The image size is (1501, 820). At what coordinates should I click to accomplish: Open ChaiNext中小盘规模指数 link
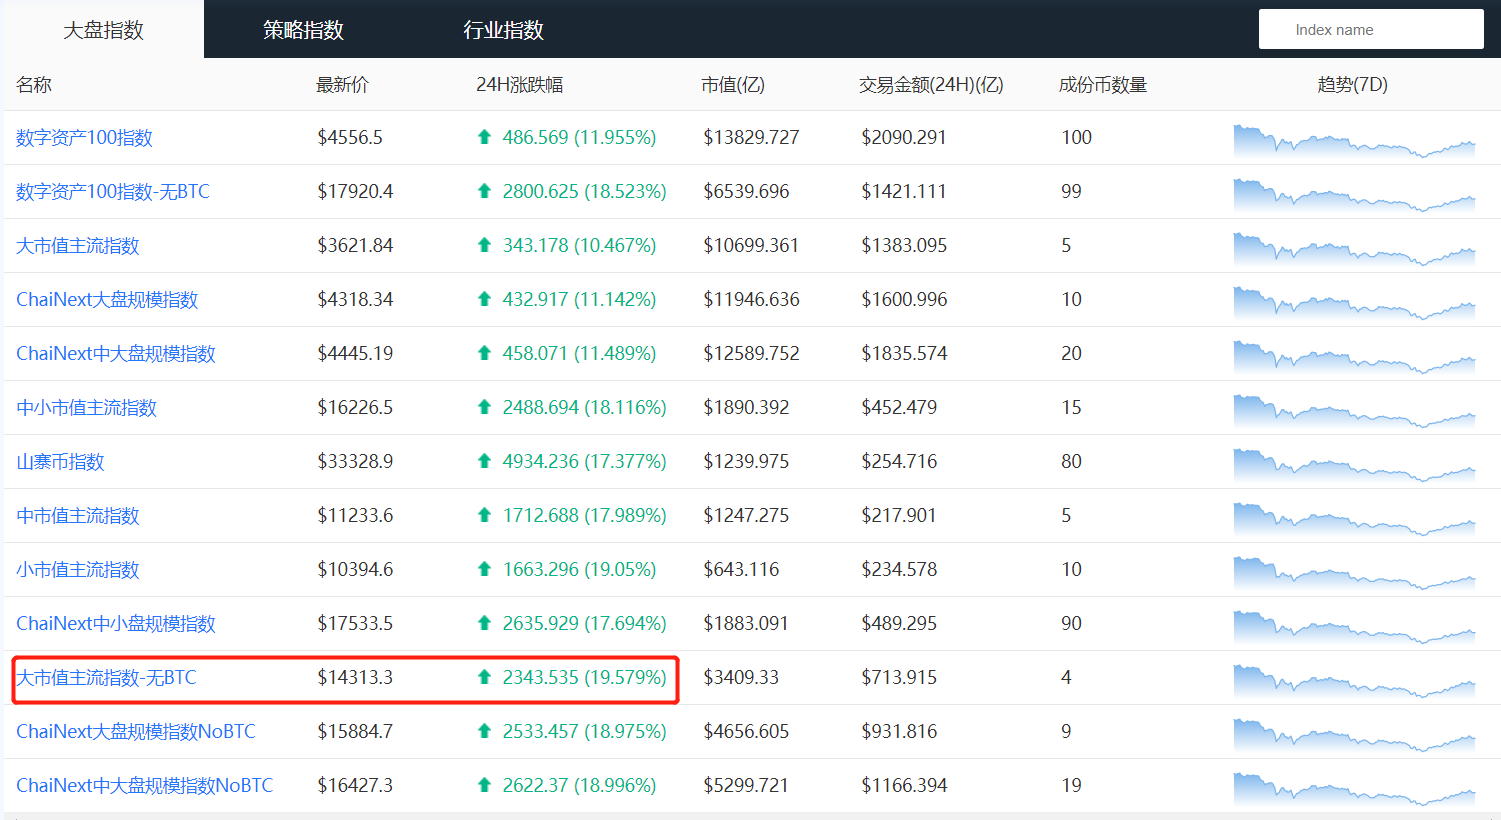pyautogui.click(x=116, y=624)
